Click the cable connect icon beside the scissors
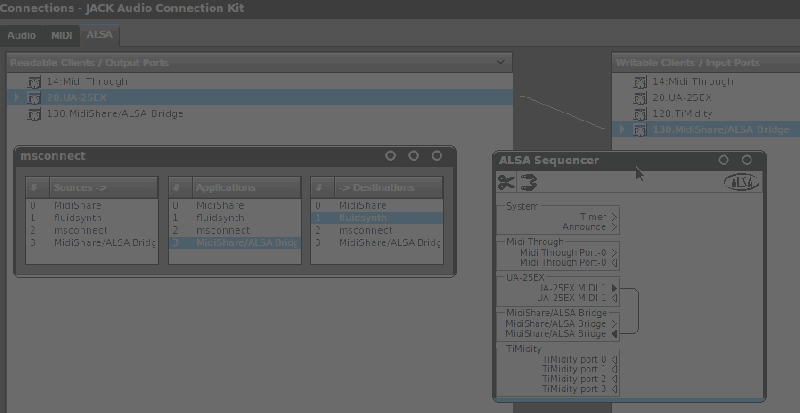This screenshot has width=800, height=413. 528,181
